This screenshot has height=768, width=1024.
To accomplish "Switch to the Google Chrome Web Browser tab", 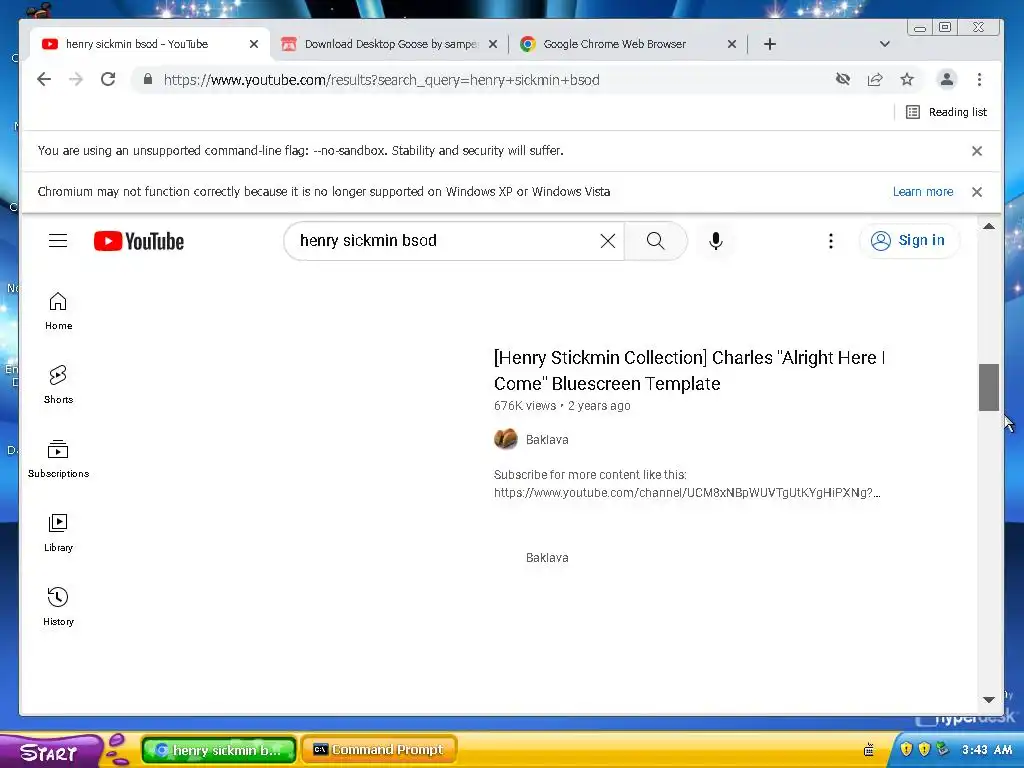I will coord(628,44).
